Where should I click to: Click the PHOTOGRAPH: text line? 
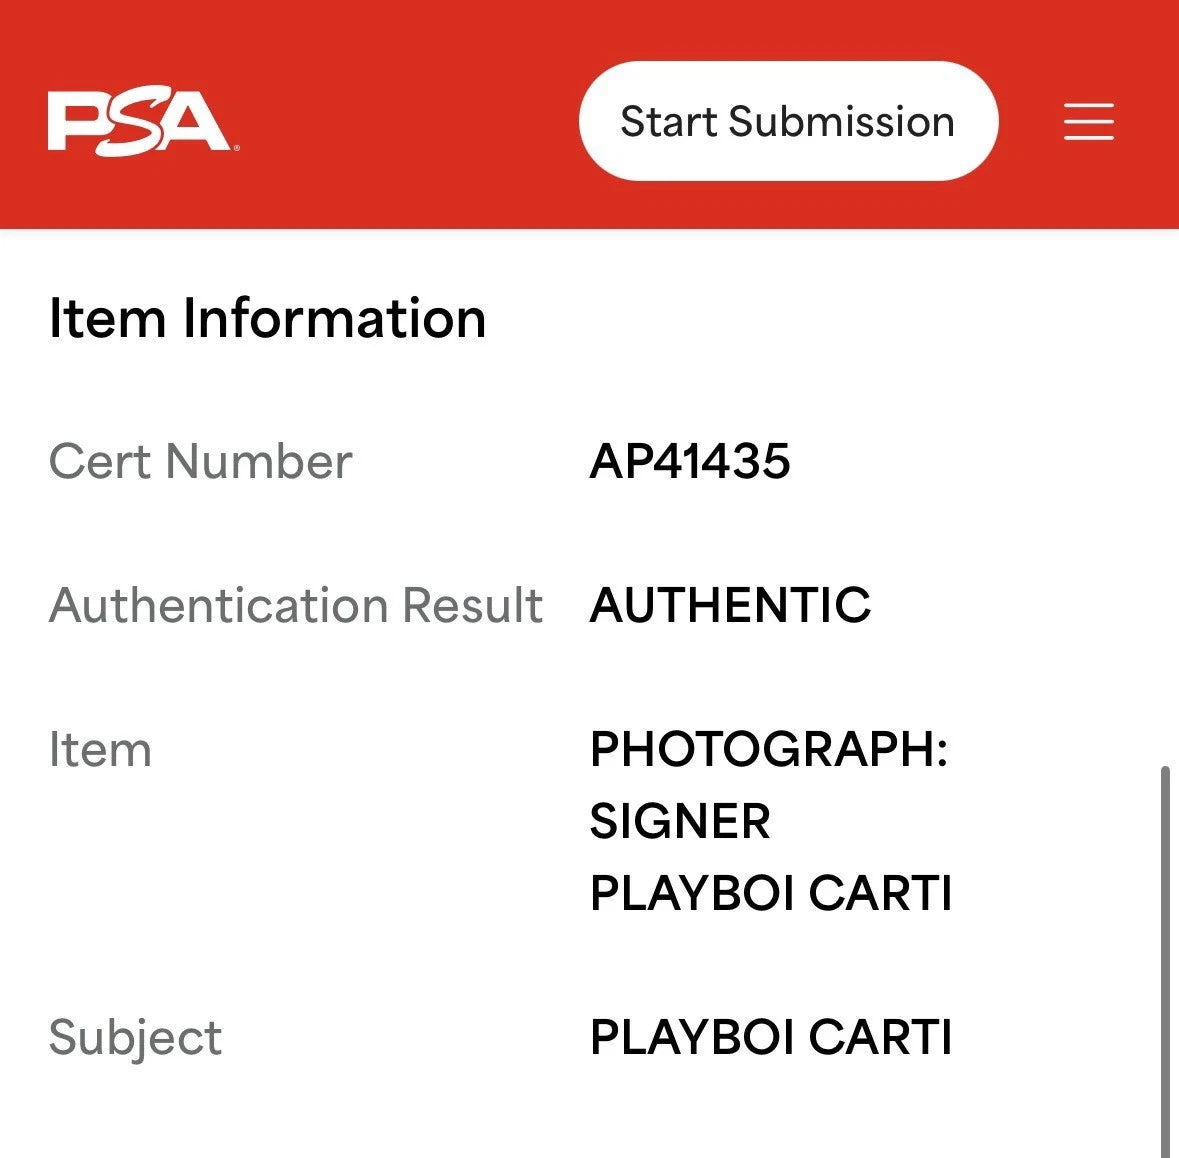coord(768,750)
